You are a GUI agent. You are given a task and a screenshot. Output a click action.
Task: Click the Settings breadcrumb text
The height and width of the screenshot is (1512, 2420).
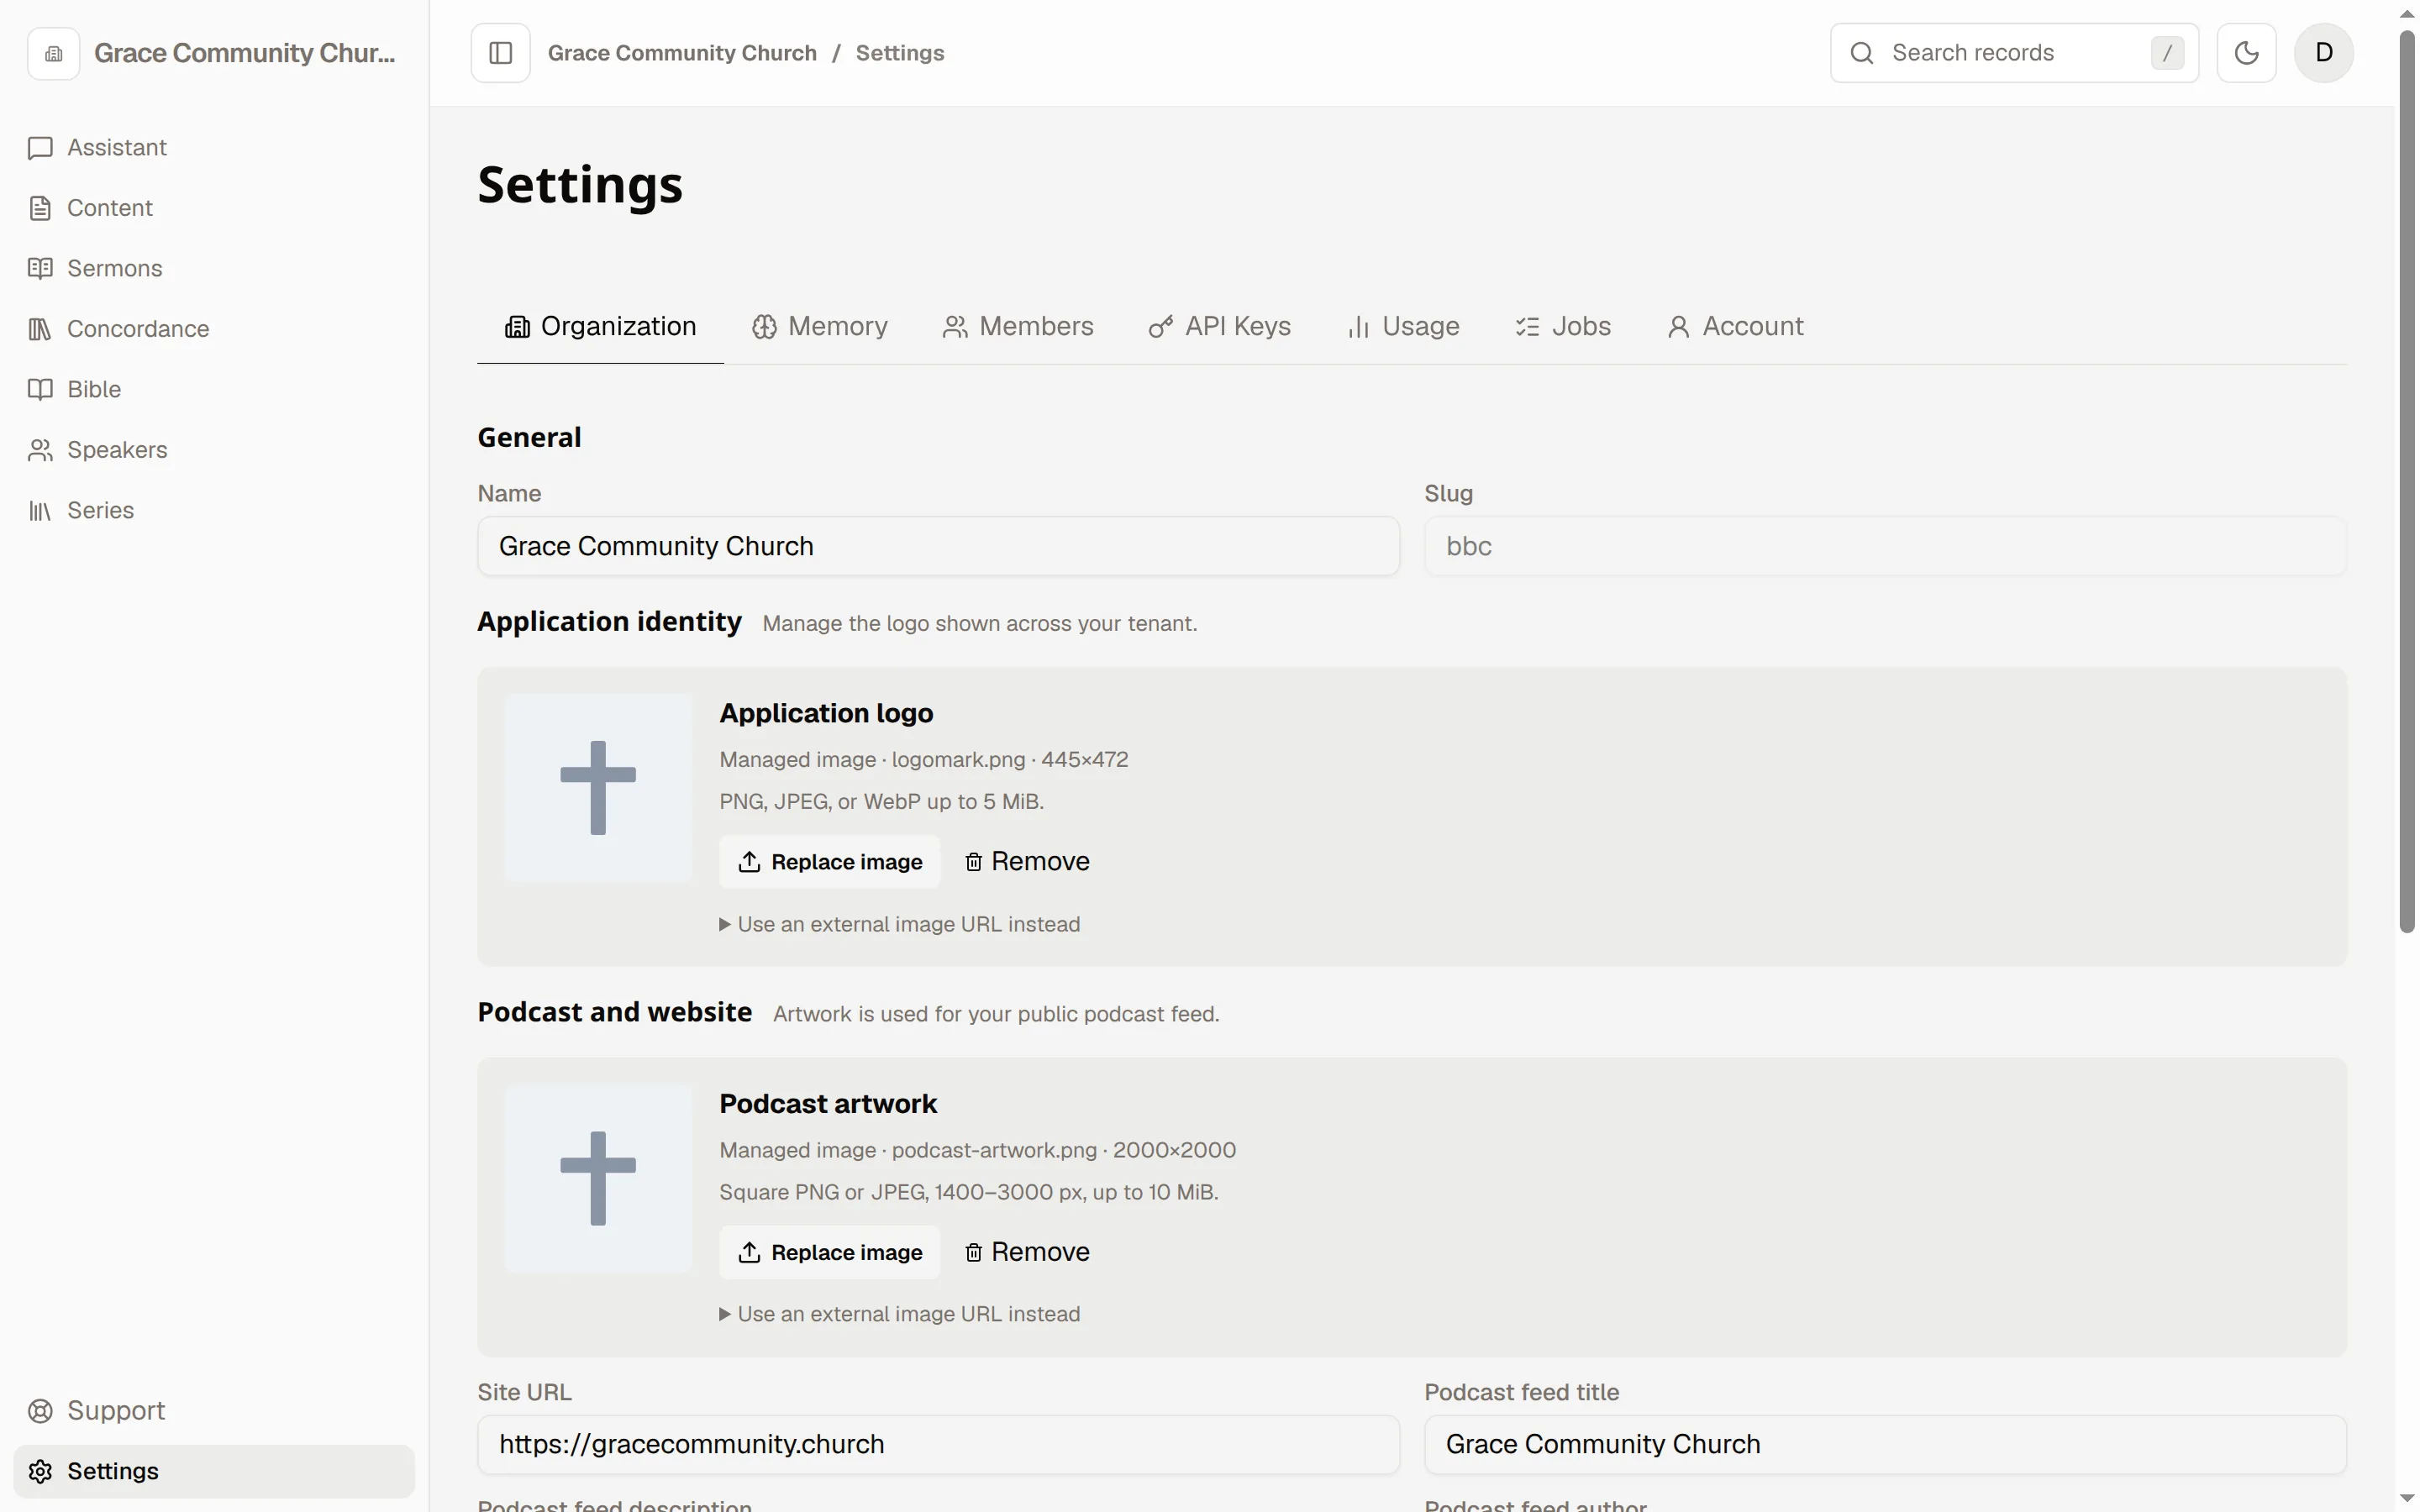899,53
